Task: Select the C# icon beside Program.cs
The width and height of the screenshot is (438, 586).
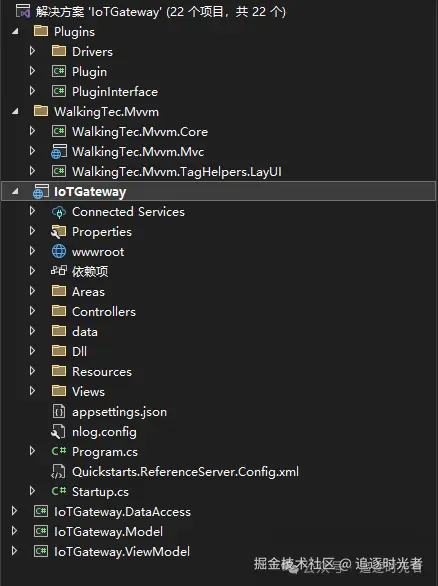Action: click(59, 451)
